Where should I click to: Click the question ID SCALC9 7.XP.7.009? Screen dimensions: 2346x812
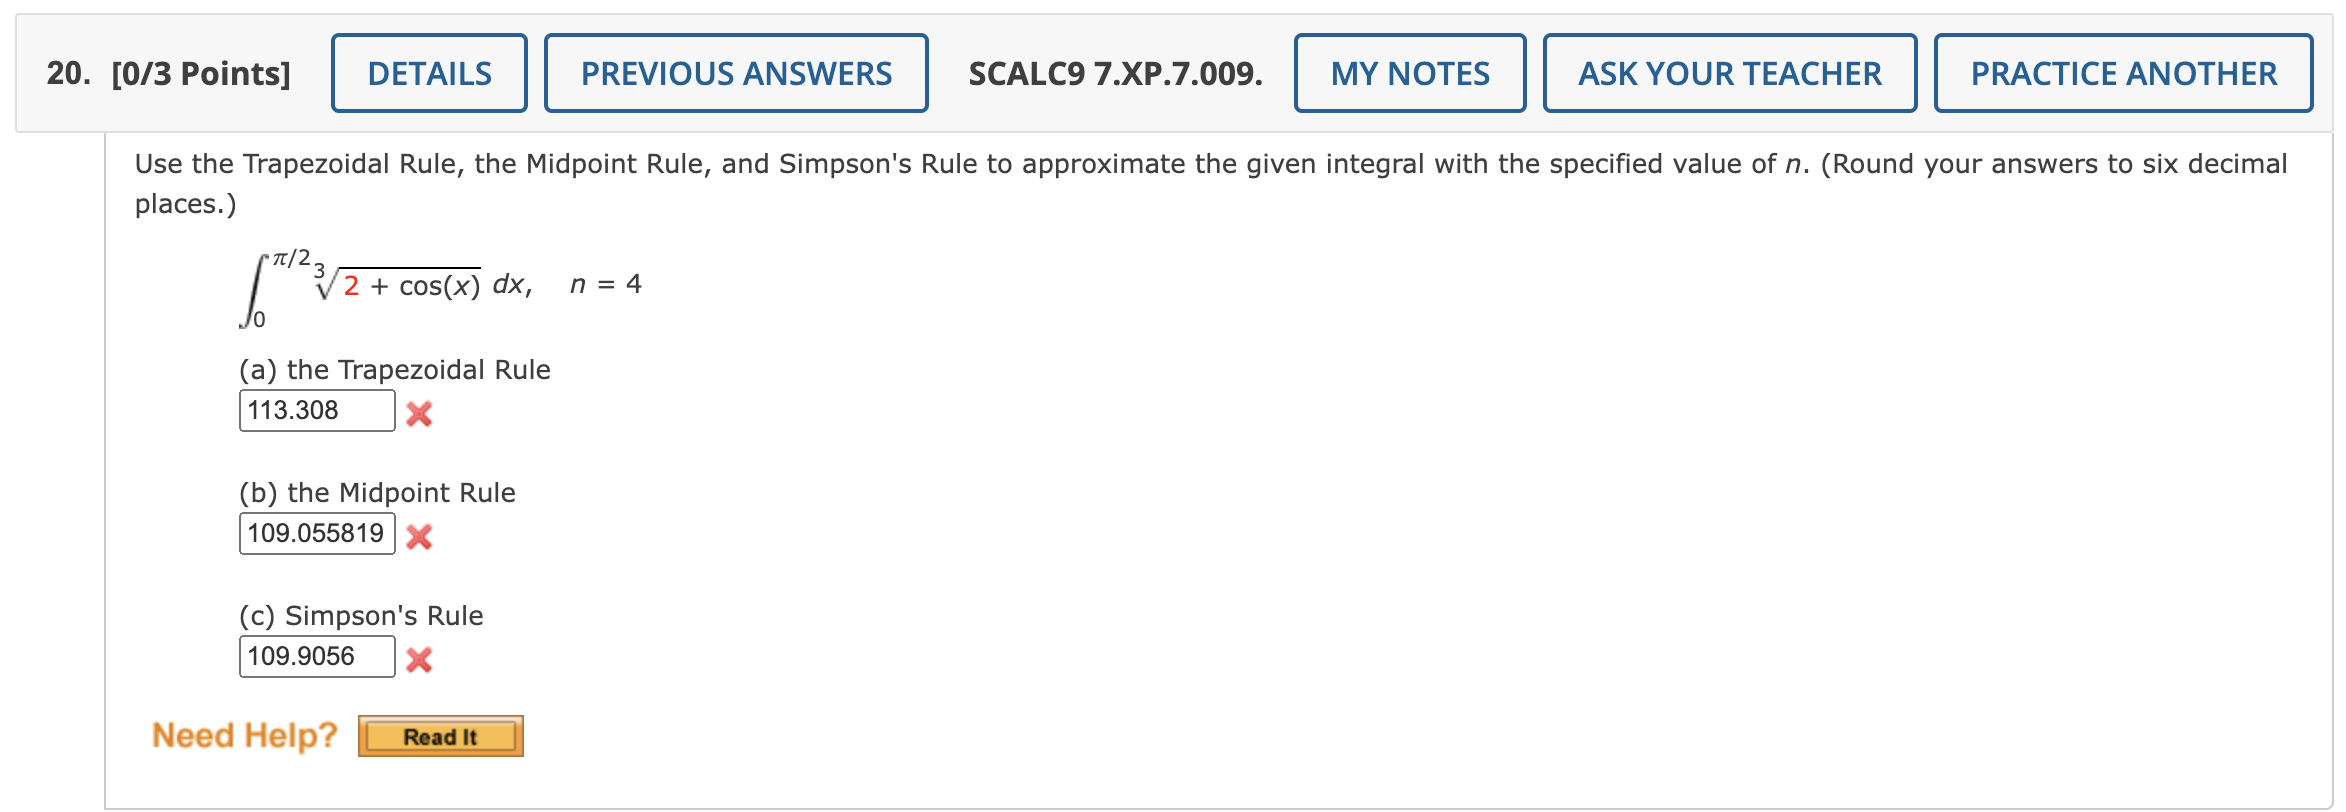tap(1112, 72)
